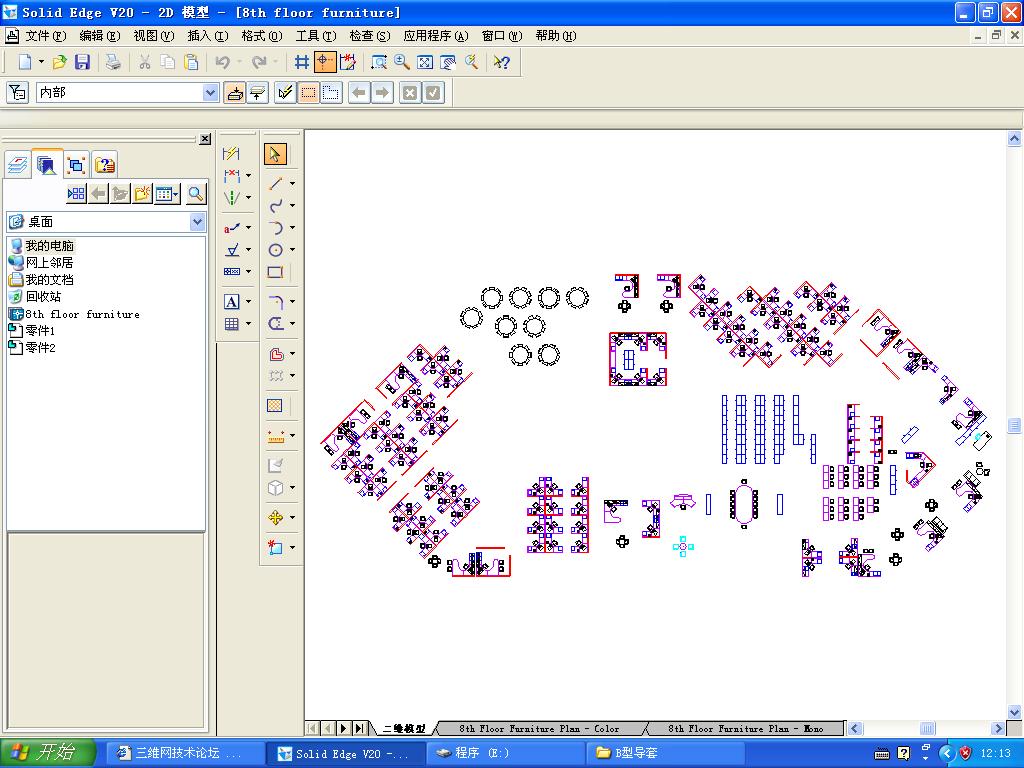Click the horizontal scrollbar right arrow
This screenshot has width=1024, height=768.
click(x=998, y=728)
